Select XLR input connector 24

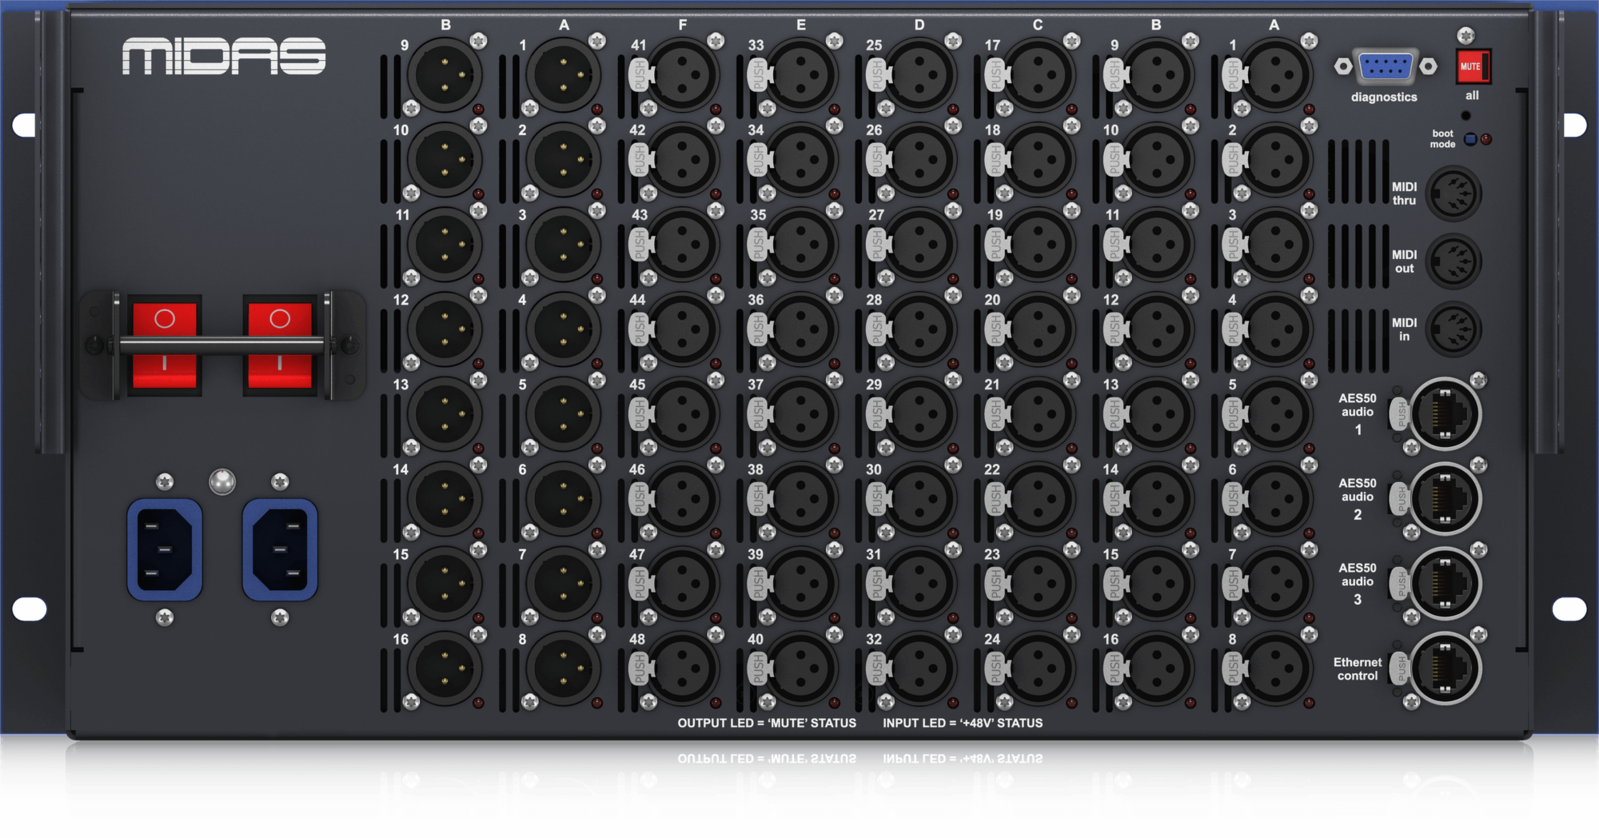coord(1037,668)
